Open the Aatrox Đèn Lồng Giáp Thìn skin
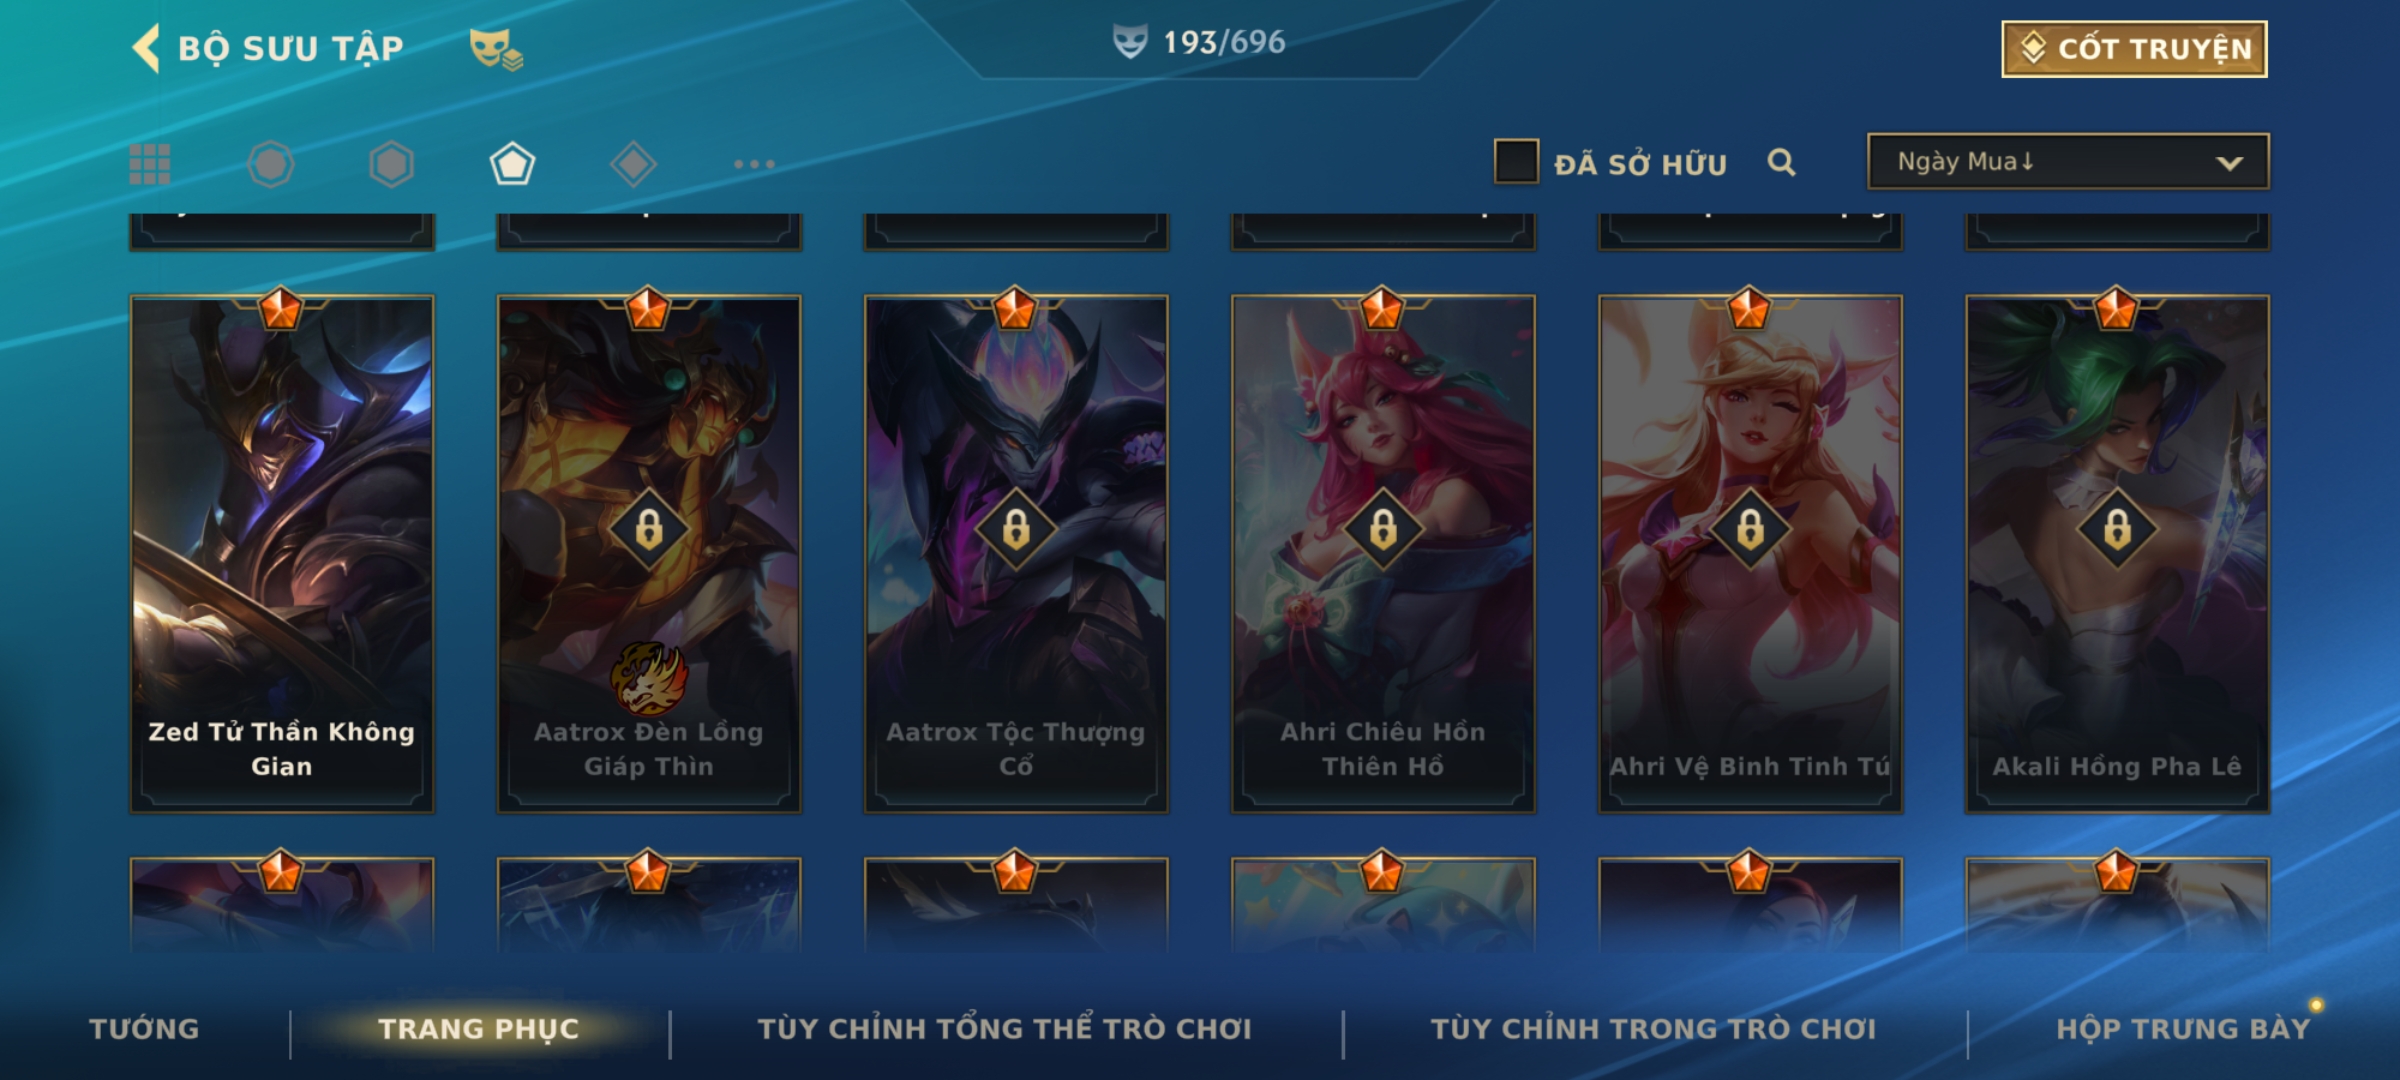The width and height of the screenshot is (2400, 1080). click(x=649, y=553)
